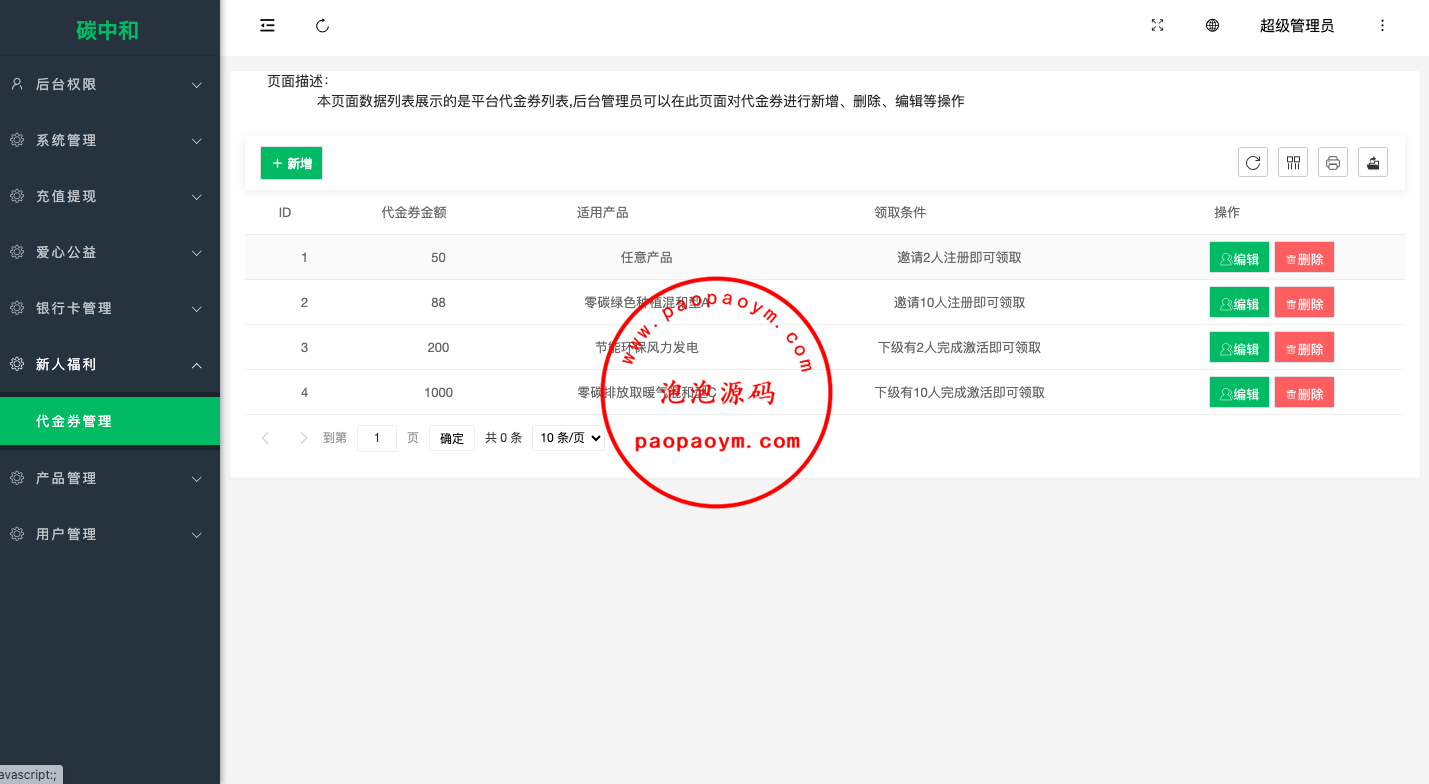Print the table using printer icon
Image resolution: width=1429 pixels, height=784 pixels.
point(1332,162)
